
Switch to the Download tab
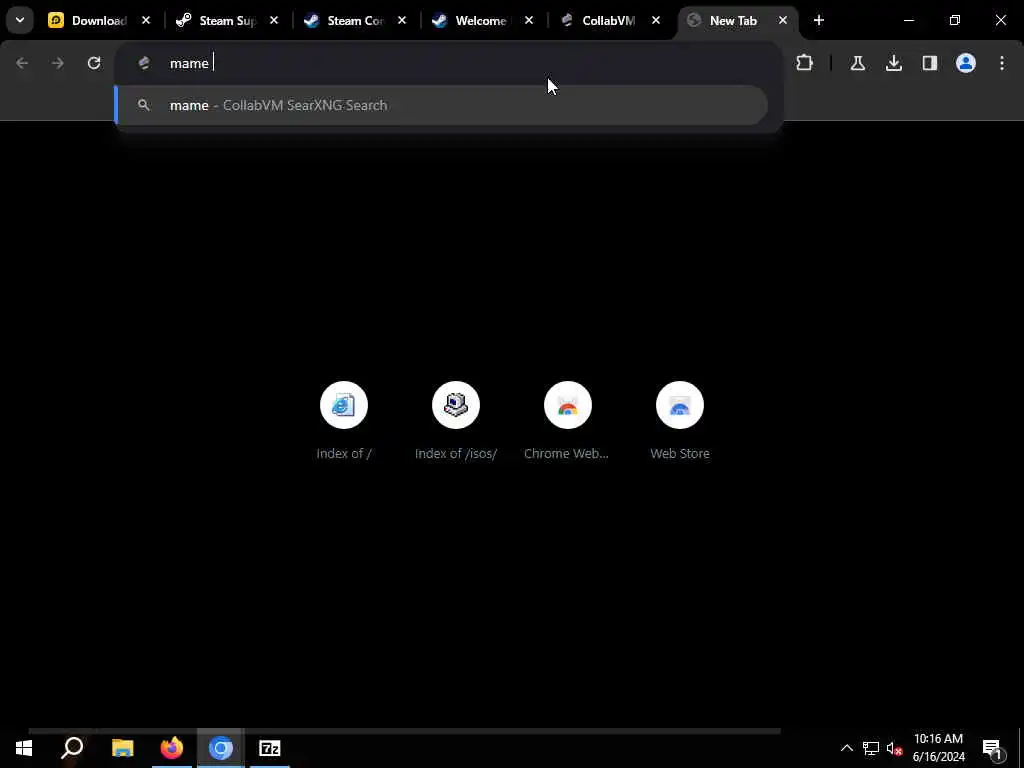[99, 20]
